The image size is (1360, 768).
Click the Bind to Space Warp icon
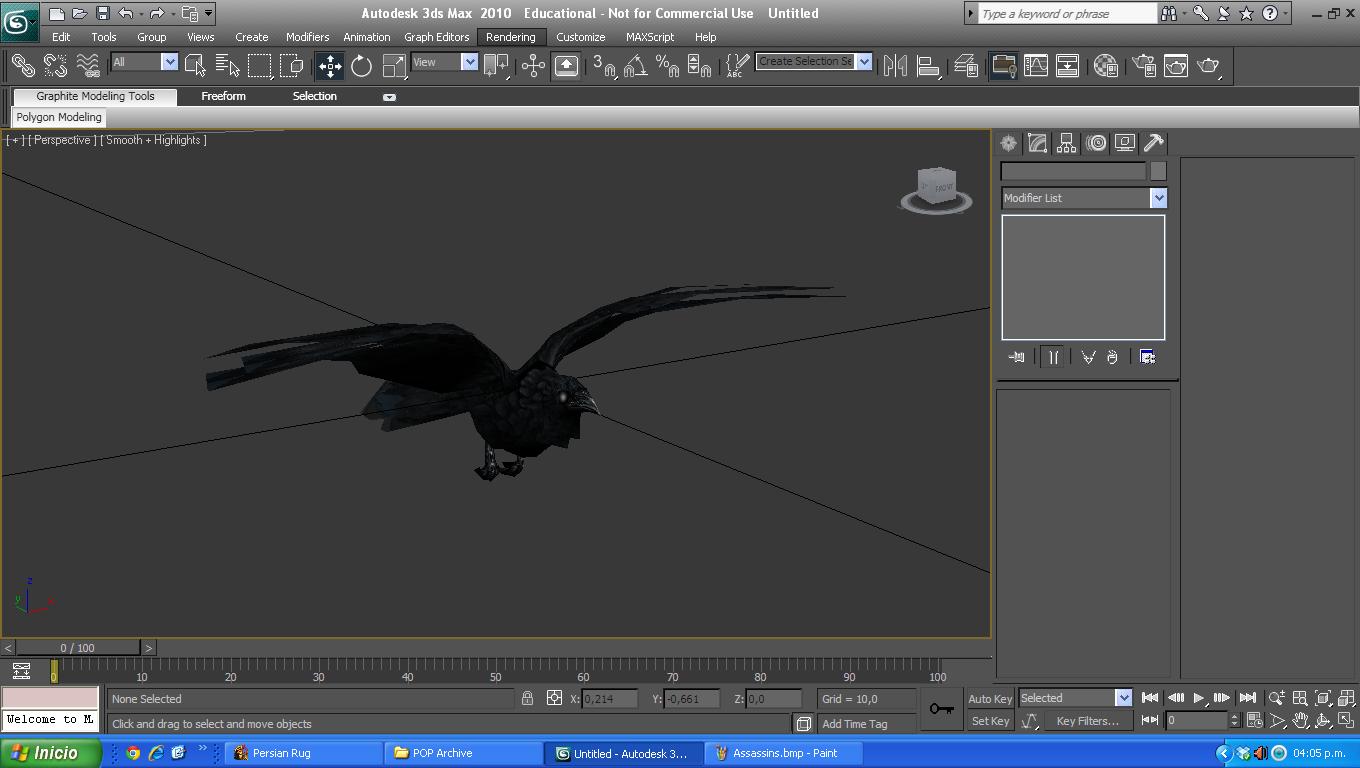(x=88, y=66)
